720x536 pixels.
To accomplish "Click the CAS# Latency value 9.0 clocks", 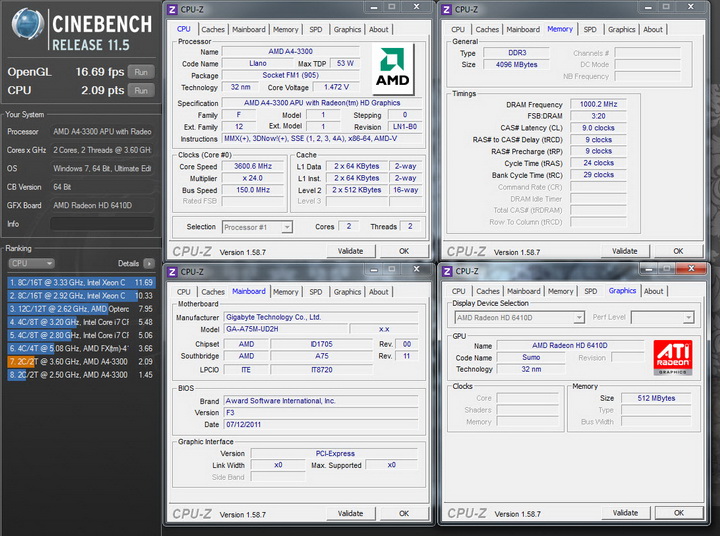I will [x=598, y=128].
